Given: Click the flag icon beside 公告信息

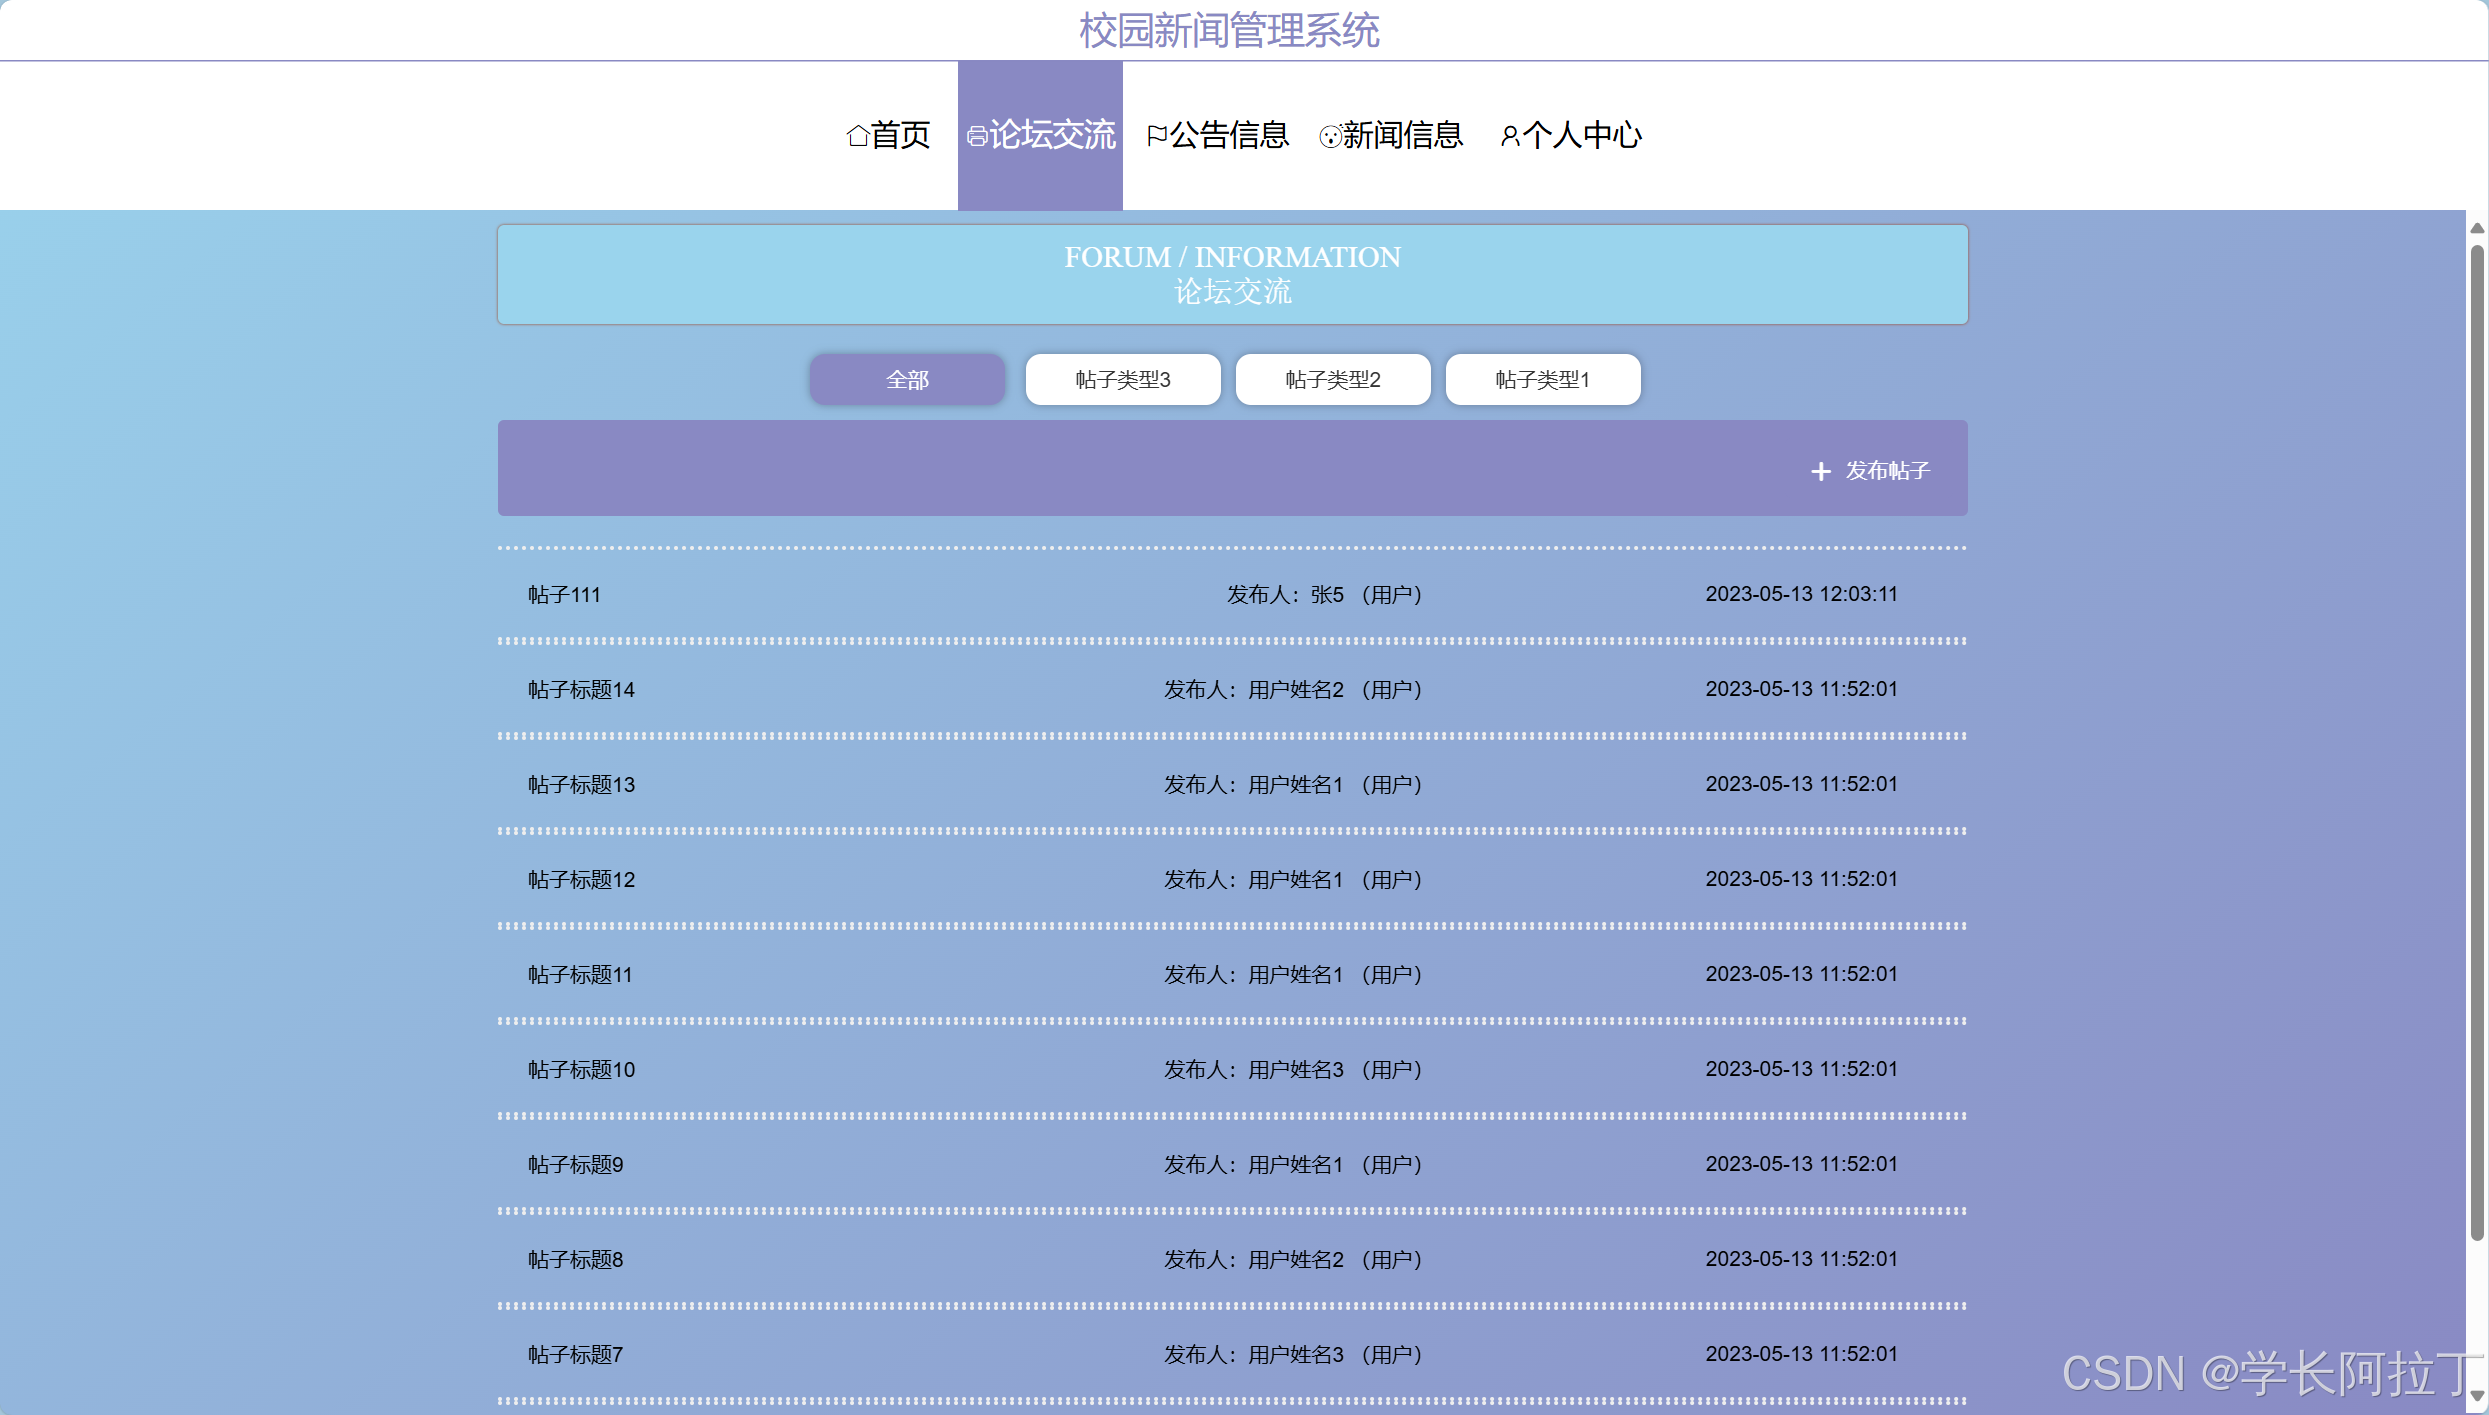Looking at the screenshot, I should (x=1157, y=135).
